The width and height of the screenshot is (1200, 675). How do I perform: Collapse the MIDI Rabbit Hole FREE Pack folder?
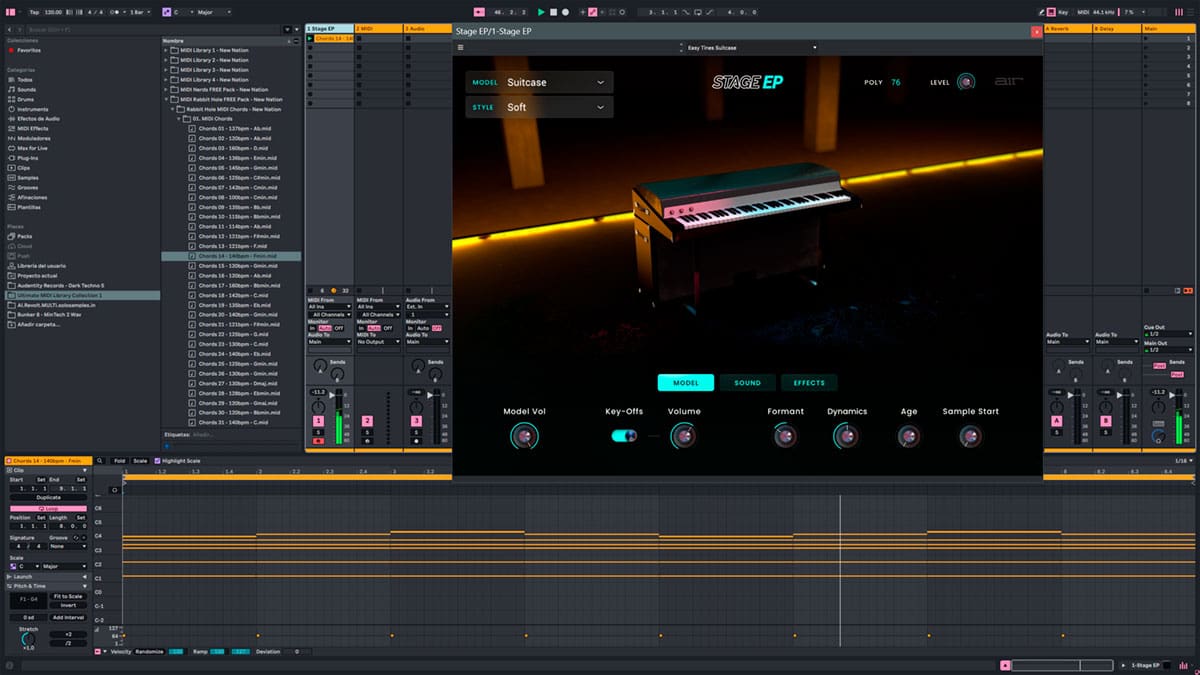pyautogui.click(x=166, y=99)
